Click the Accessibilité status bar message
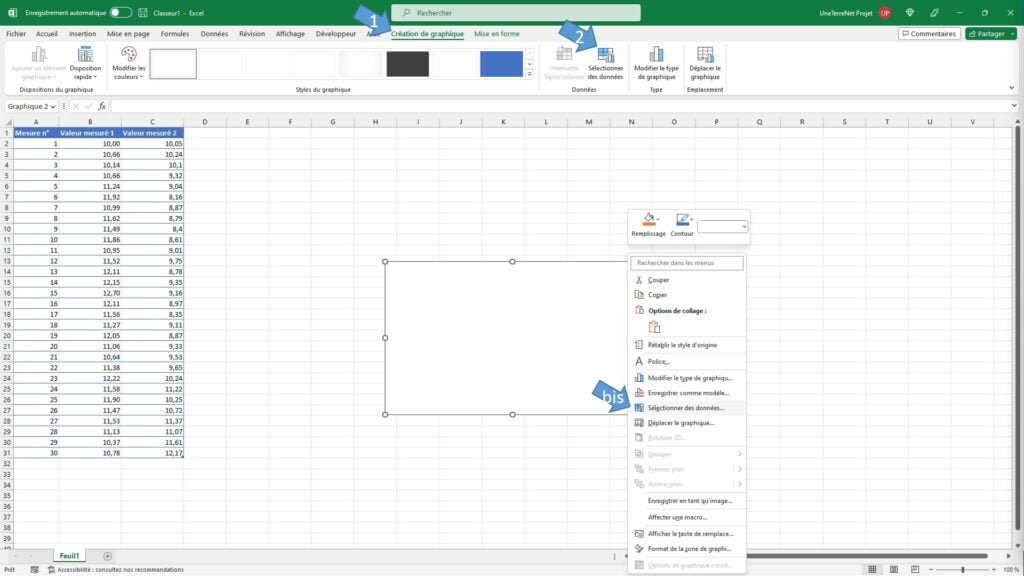 point(116,569)
